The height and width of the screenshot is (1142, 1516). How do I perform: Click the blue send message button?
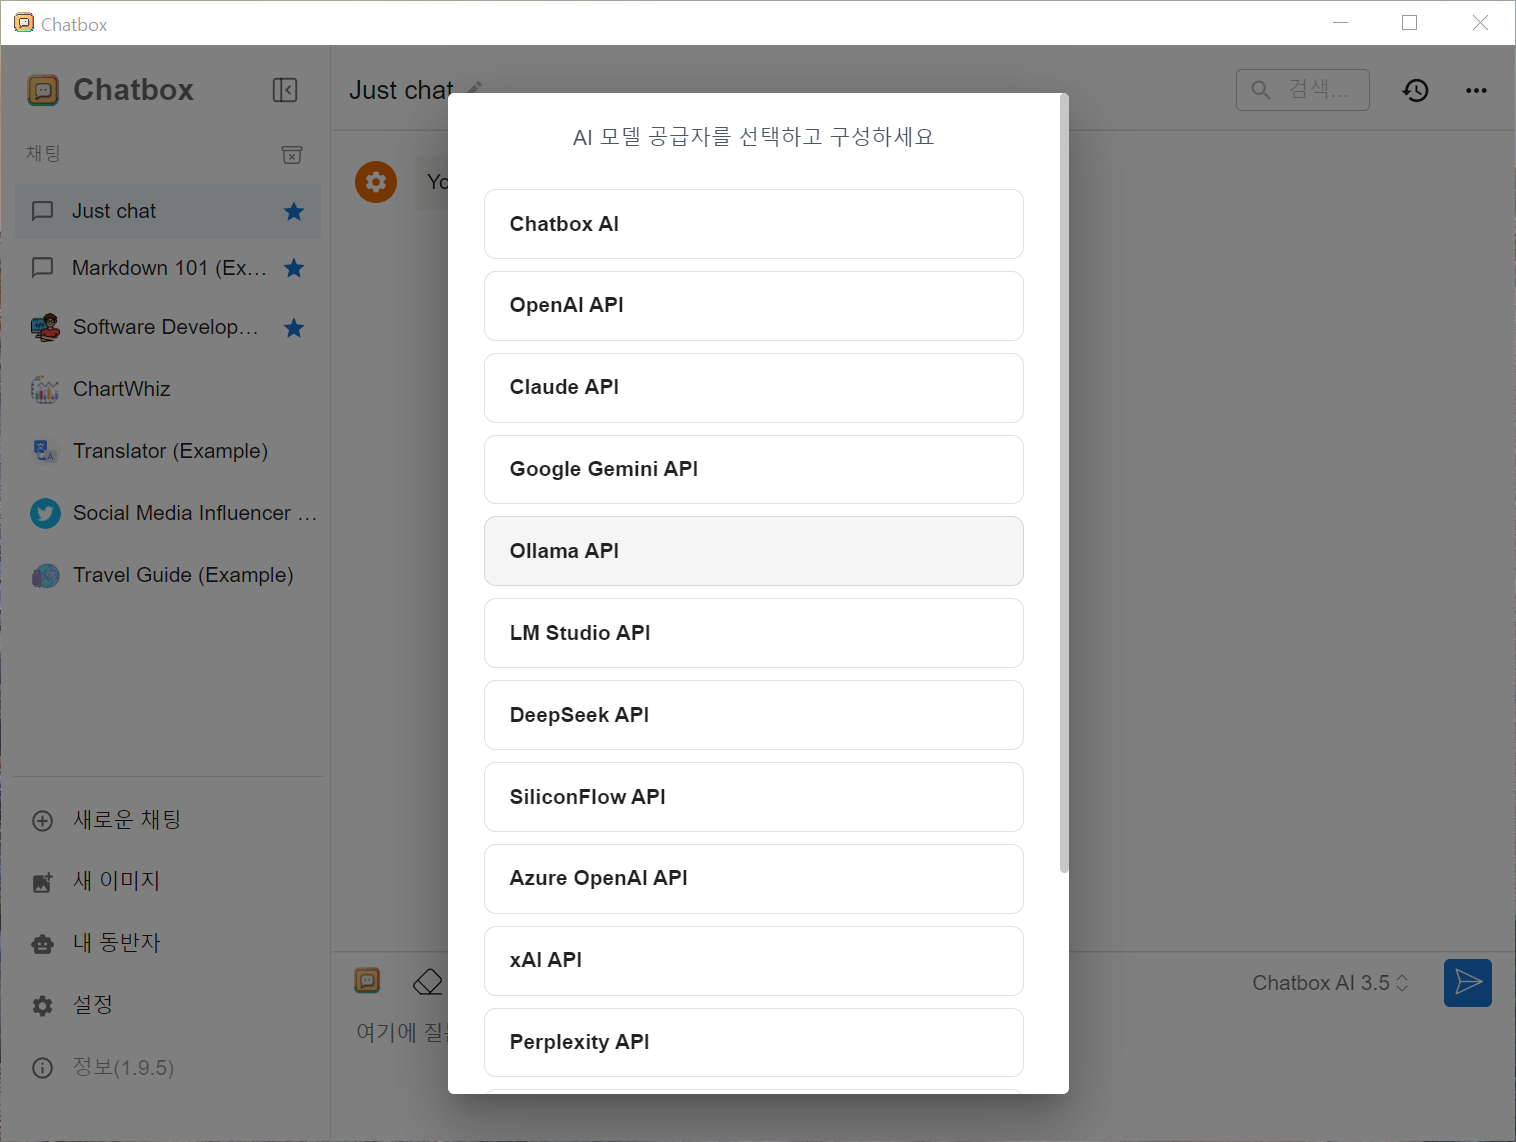tap(1468, 983)
